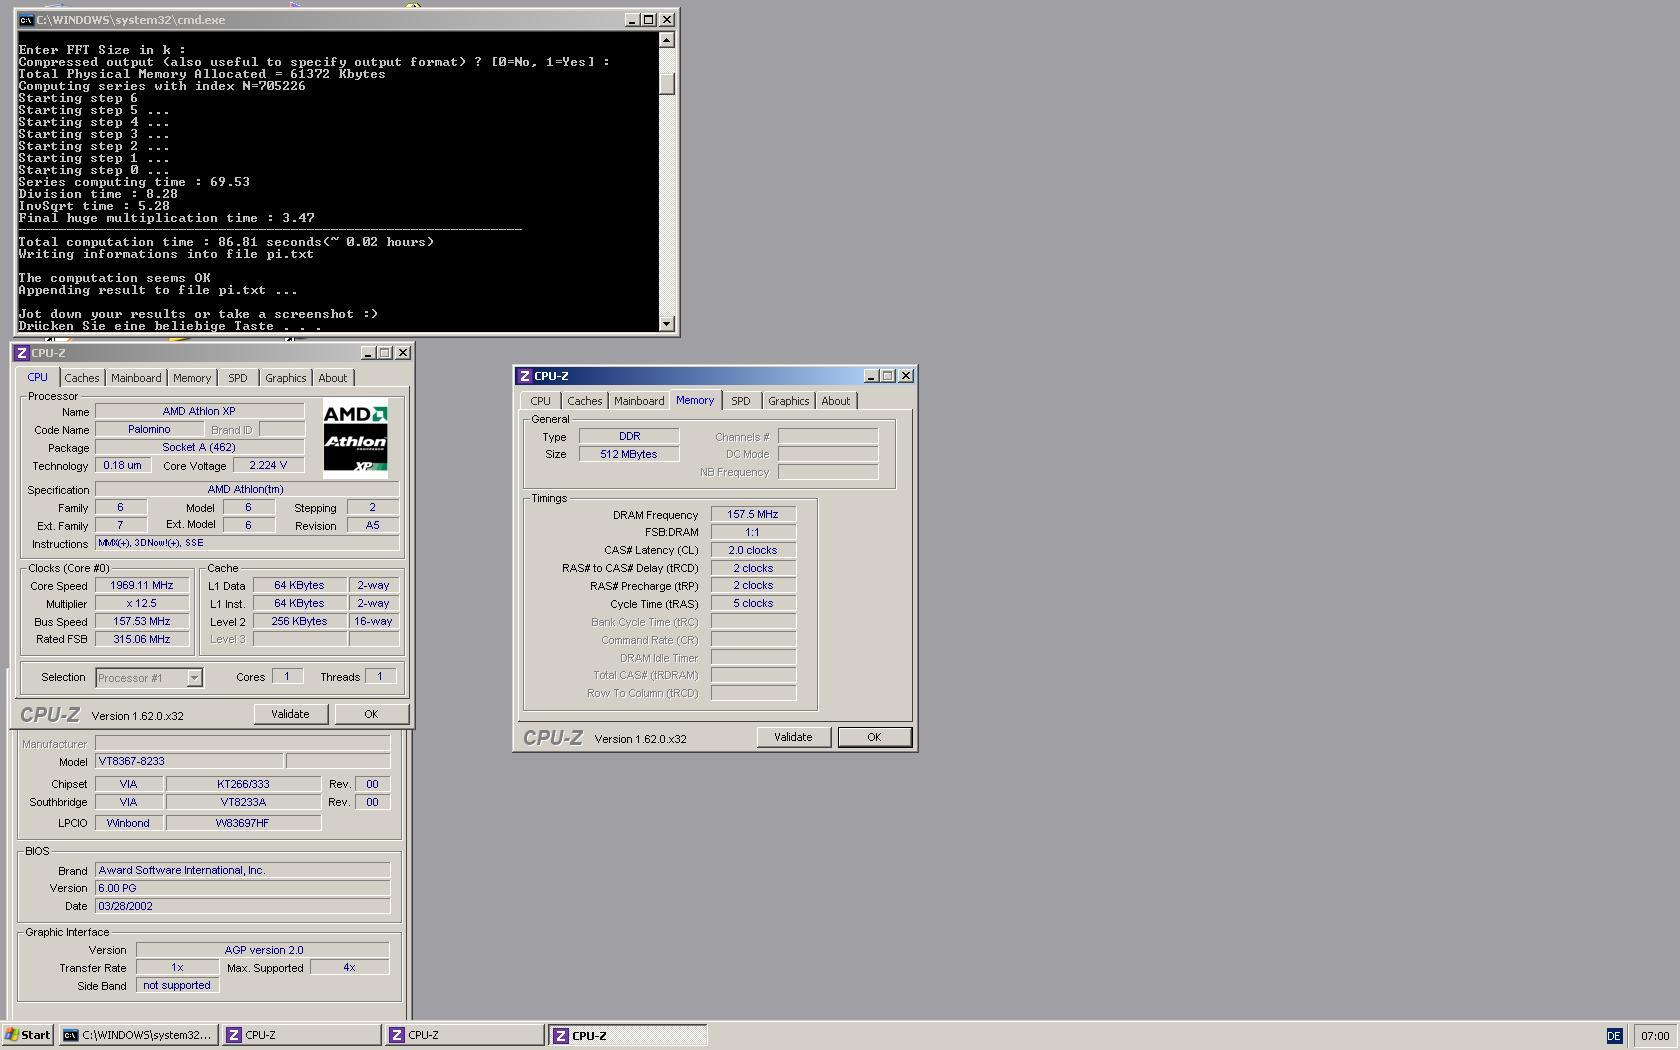Open the Graphics tab in the left CPU-Z window
Screen dimensions: 1680x1050
[x=285, y=378]
